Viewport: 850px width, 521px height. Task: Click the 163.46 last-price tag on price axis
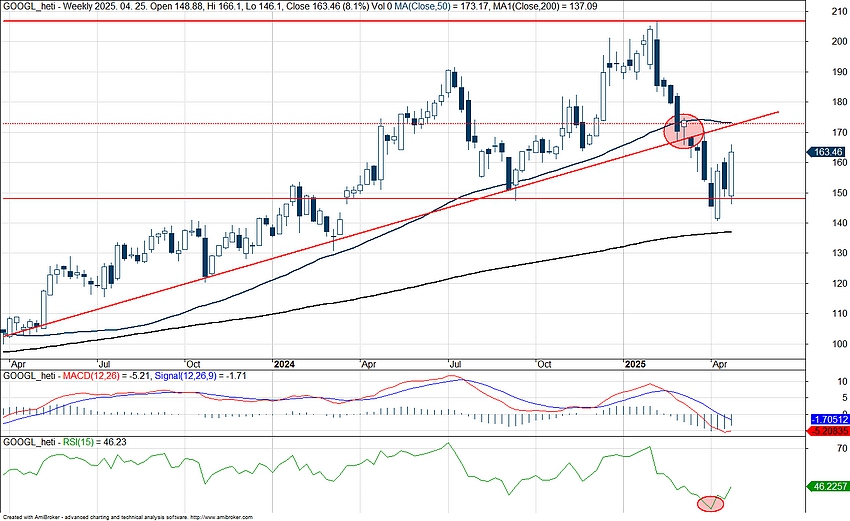coord(827,152)
